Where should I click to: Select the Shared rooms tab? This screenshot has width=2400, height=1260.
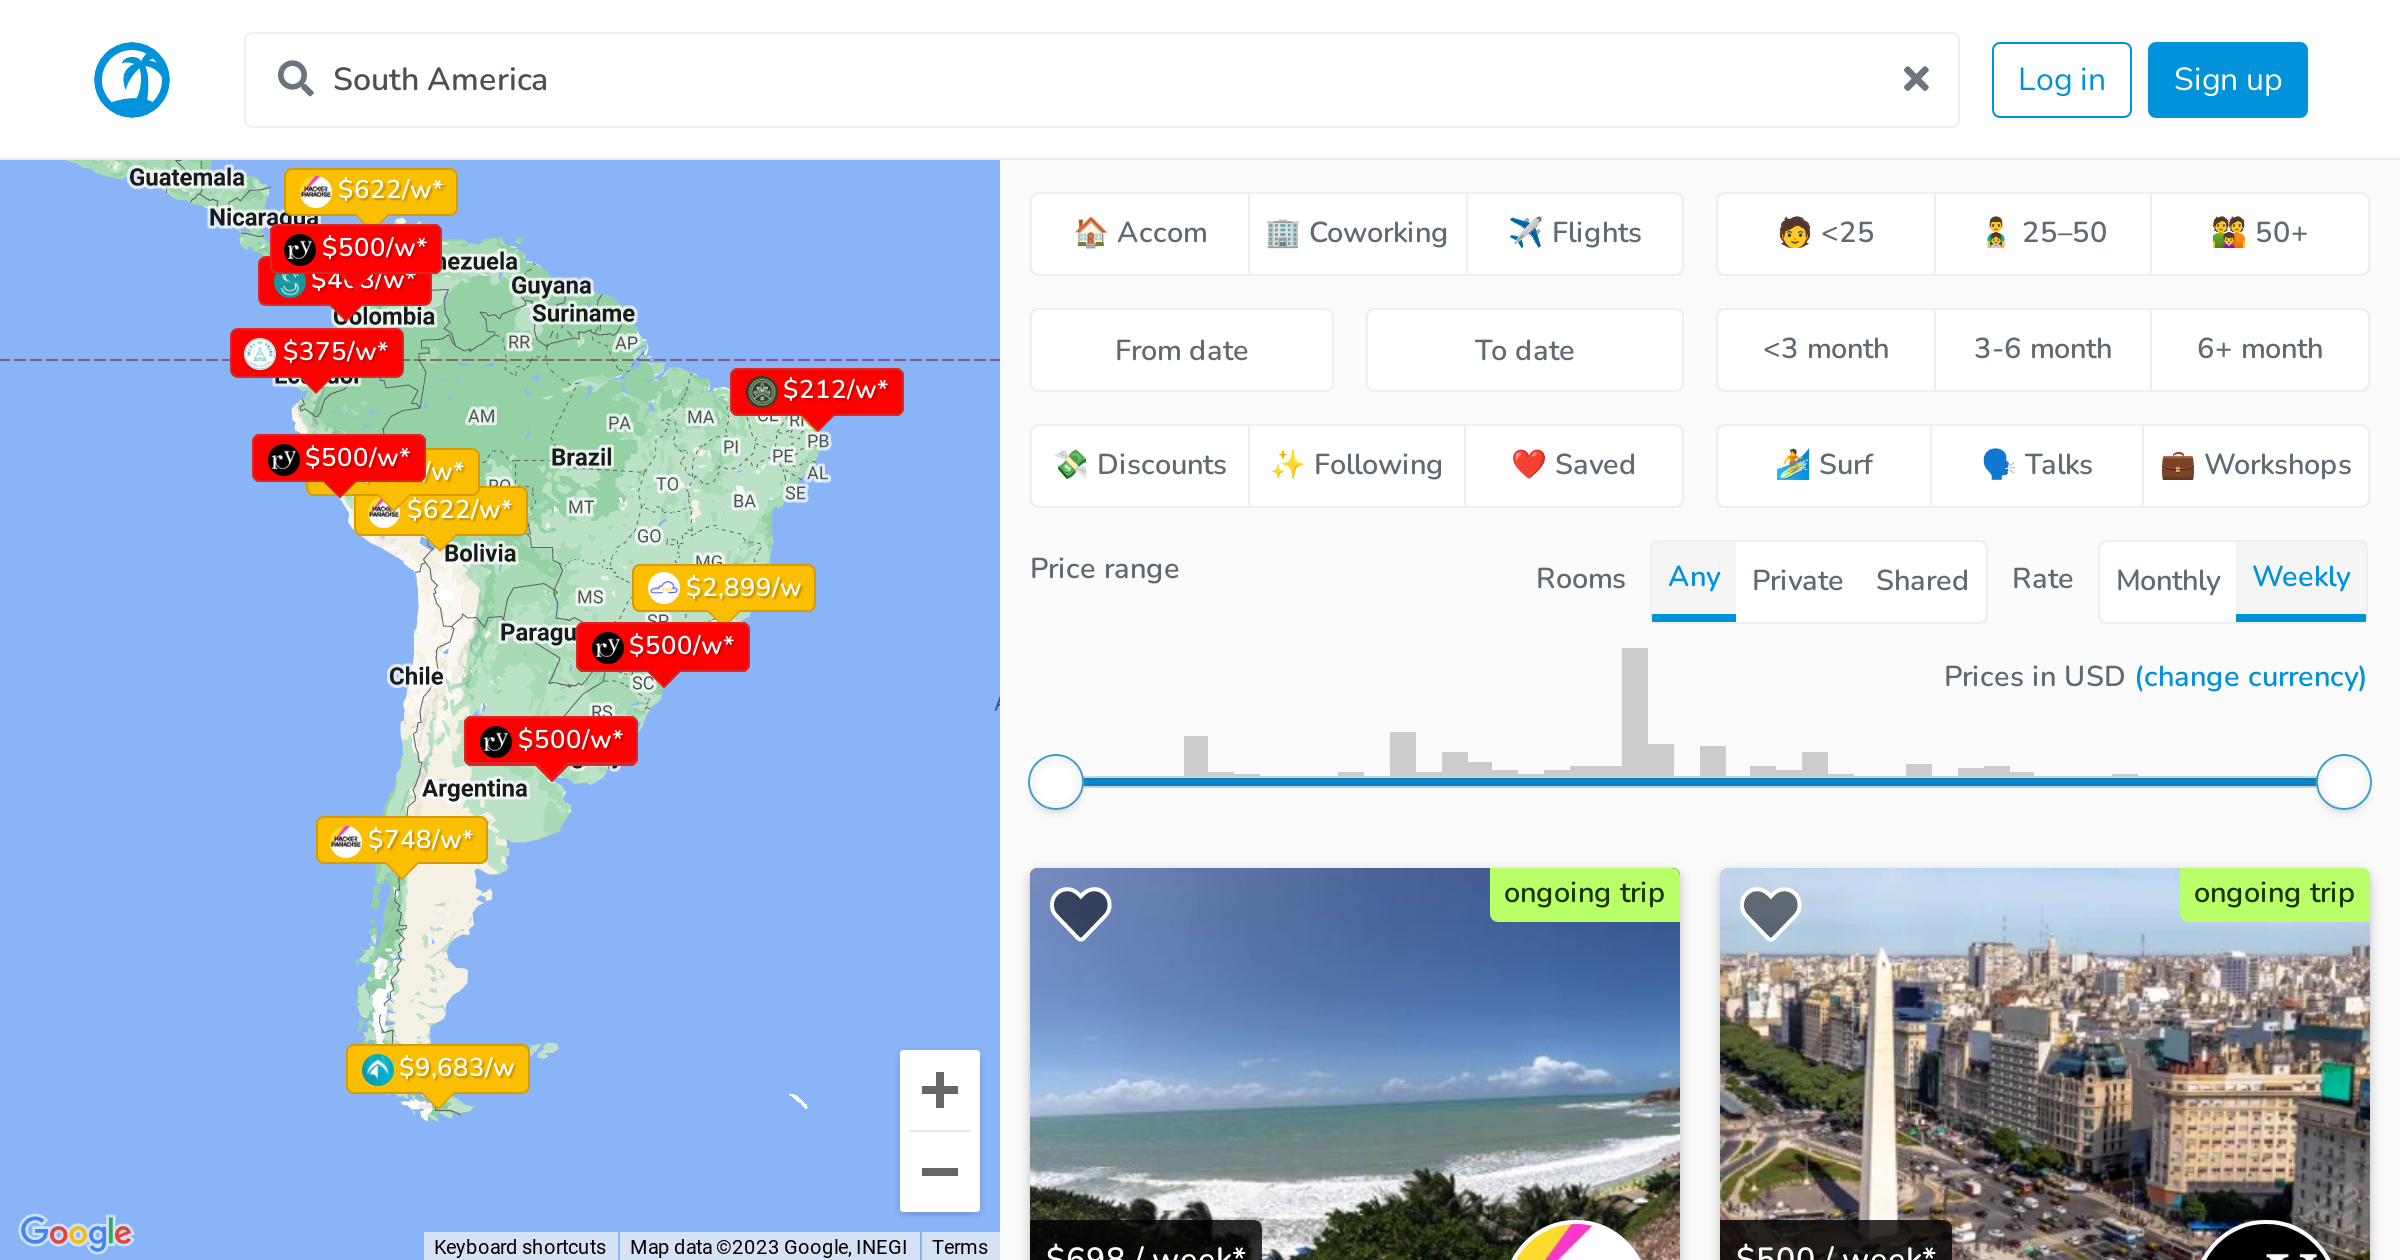[1922, 581]
